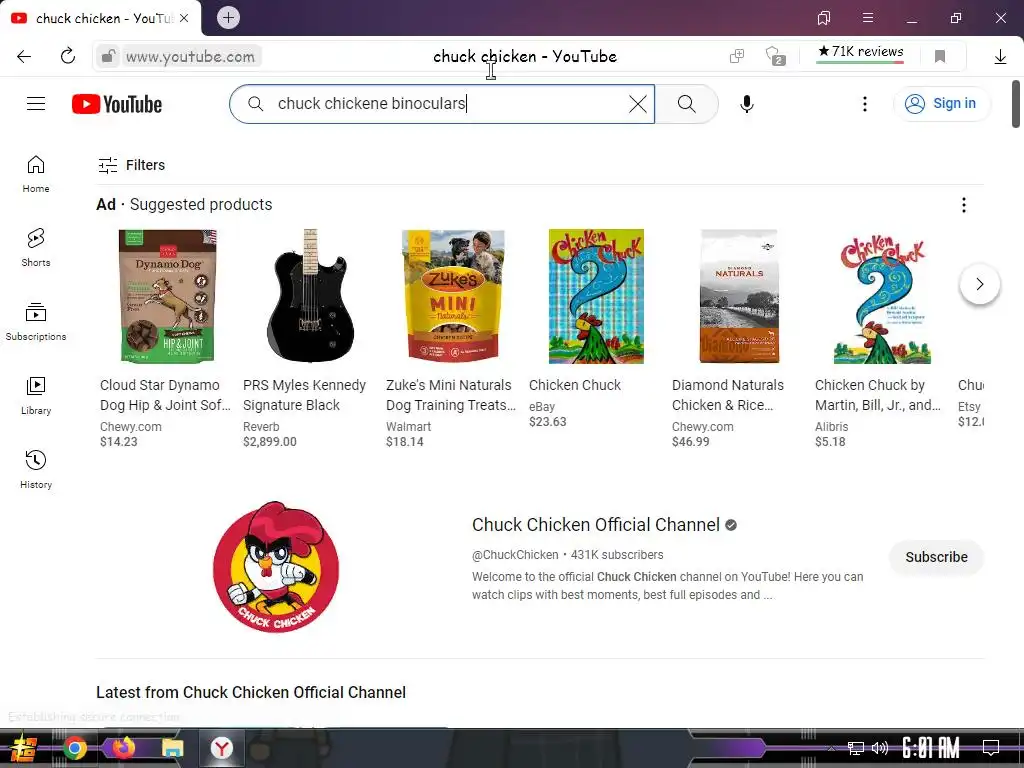This screenshot has width=1024, height=768.
Task: Close the chuck chicken YouTube tab
Action: [184, 18]
